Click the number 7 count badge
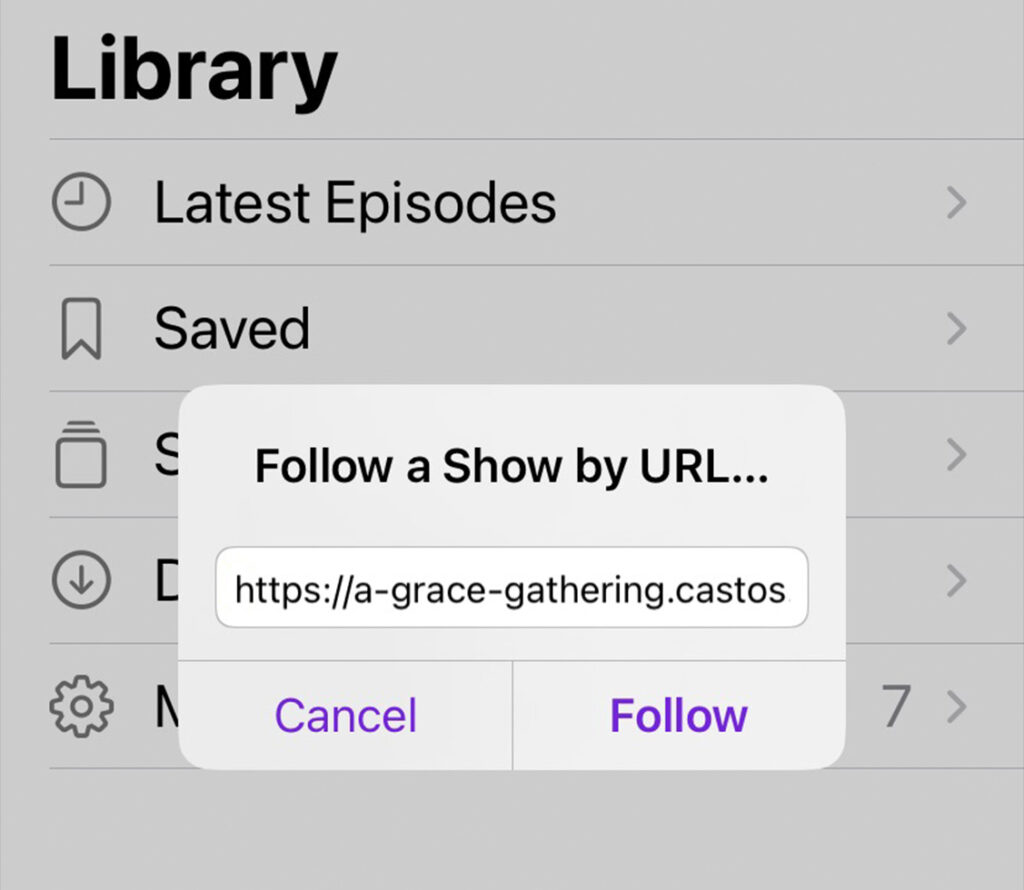 point(896,707)
